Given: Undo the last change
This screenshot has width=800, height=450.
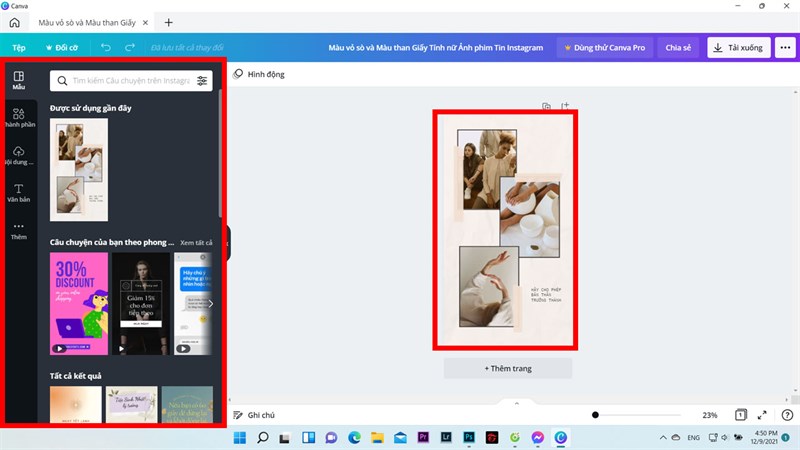Looking at the screenshot, I should pyautogui.click(x=106, y=47).
